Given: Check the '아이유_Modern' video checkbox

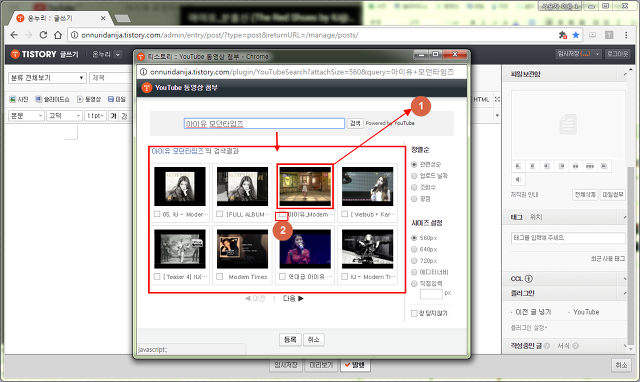Looking at the screenshot, I should pyautogui.click(x=282, y=215).
